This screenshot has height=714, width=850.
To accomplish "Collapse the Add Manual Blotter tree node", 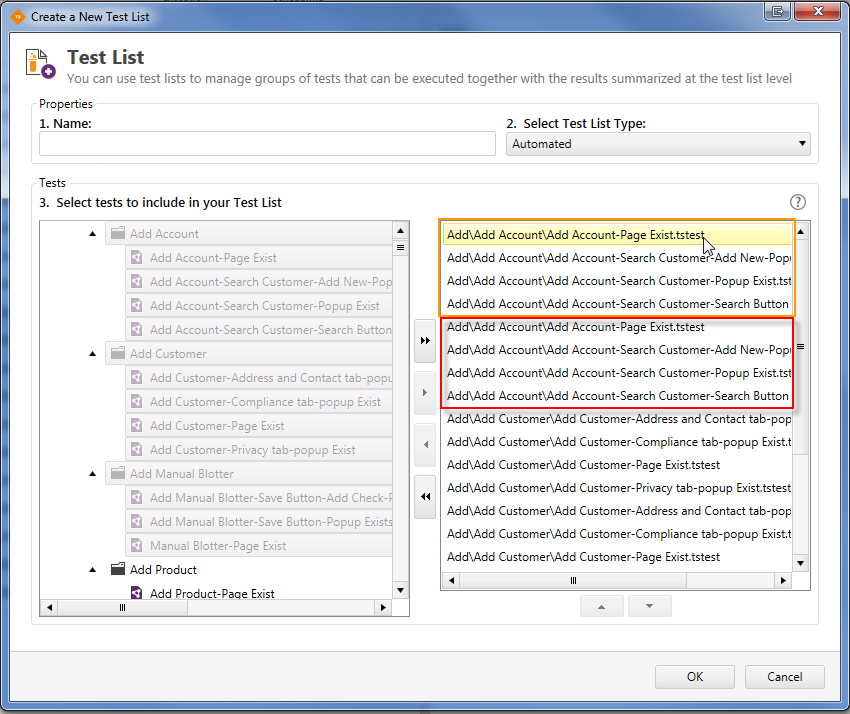I will (x=93, y=474).
